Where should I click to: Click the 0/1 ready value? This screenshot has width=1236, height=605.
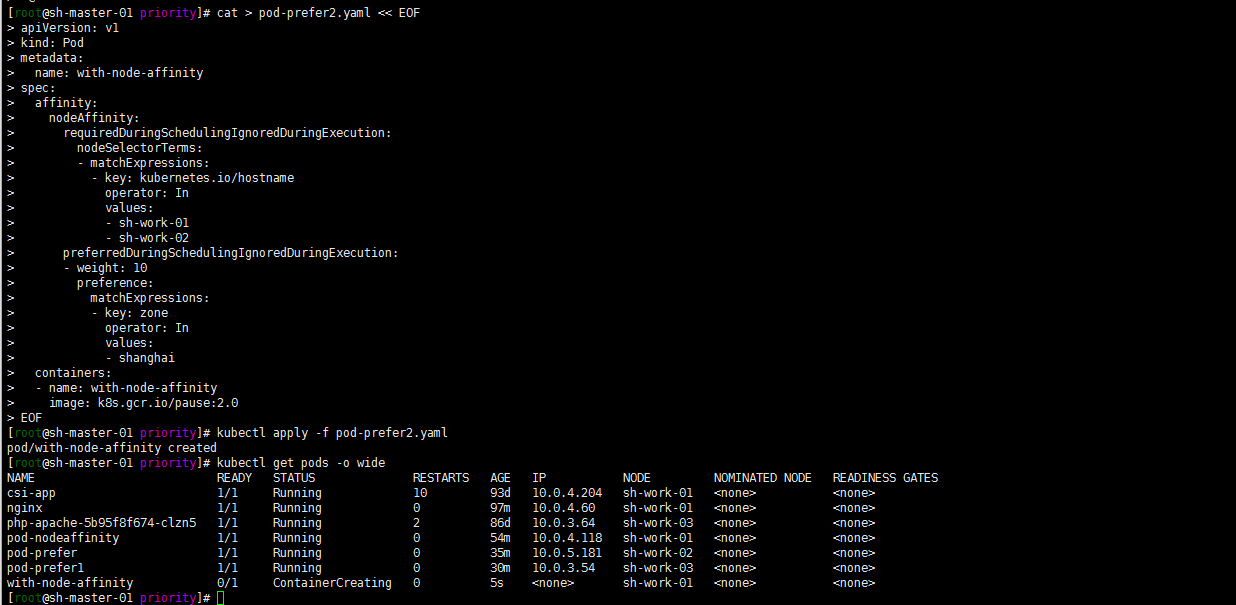(x=227, y=583)
